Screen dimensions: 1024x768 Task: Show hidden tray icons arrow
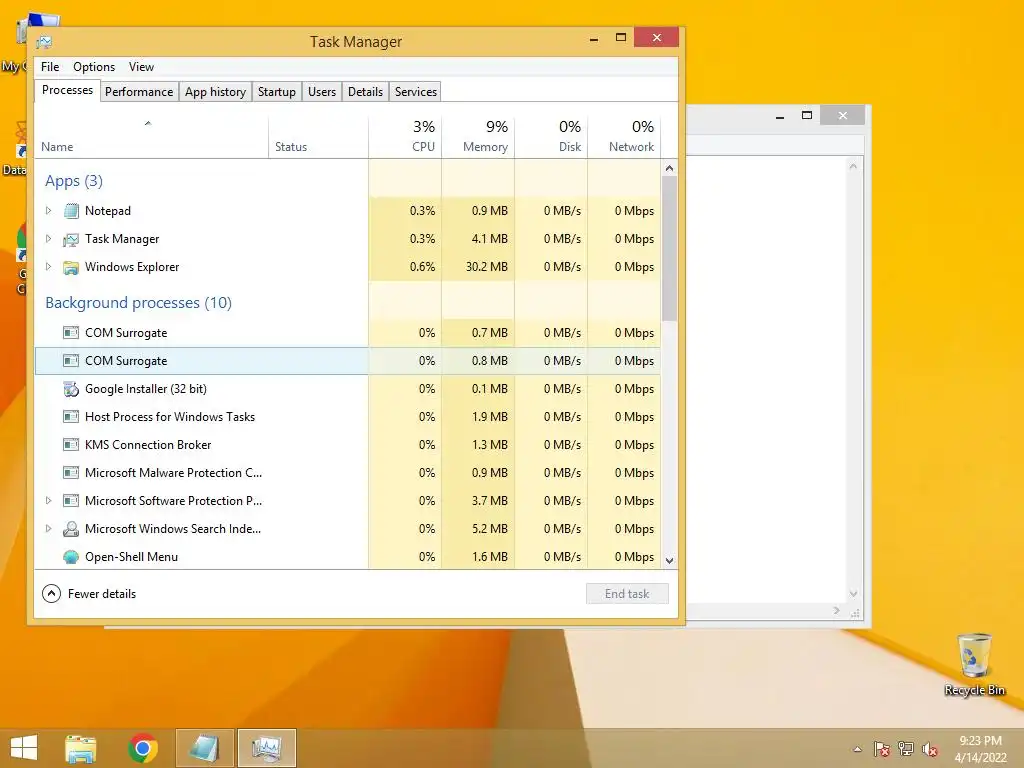click(x=857, y=749)
